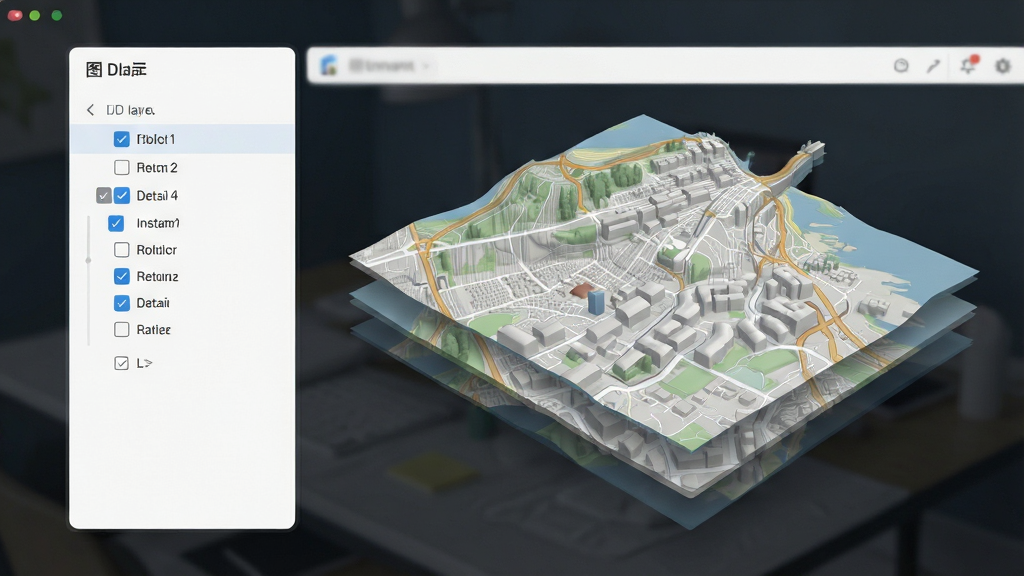
Task: Enable the Ratiee layer checkbox
Action: [121, 329]
